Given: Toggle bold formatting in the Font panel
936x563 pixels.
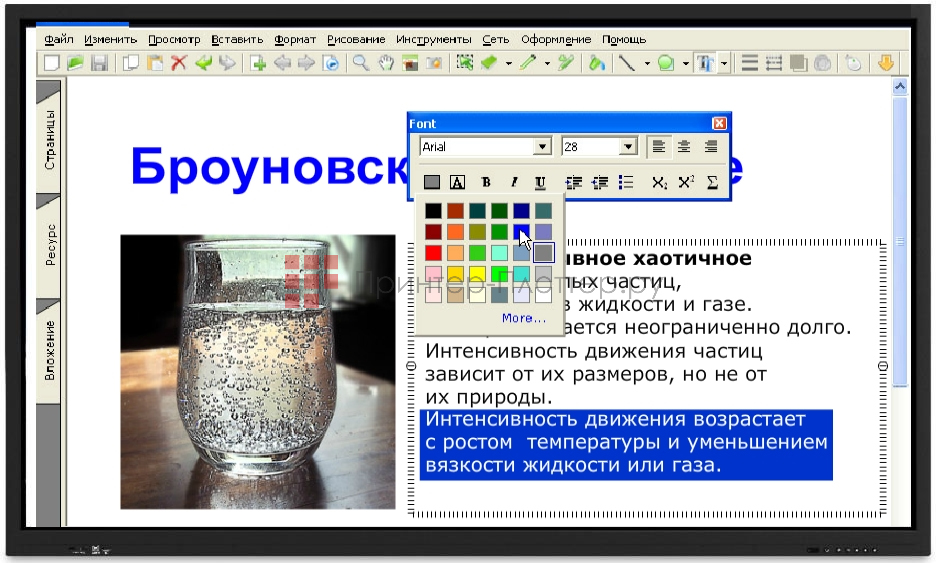Looking at the screenshot, I should [486, 182].
